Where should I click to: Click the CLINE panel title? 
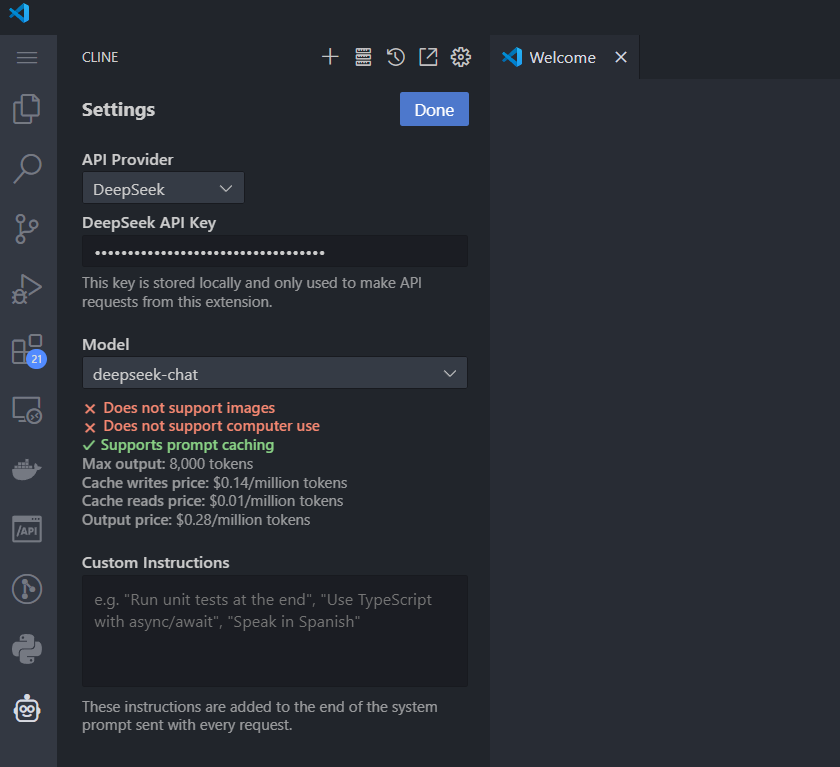100,57
